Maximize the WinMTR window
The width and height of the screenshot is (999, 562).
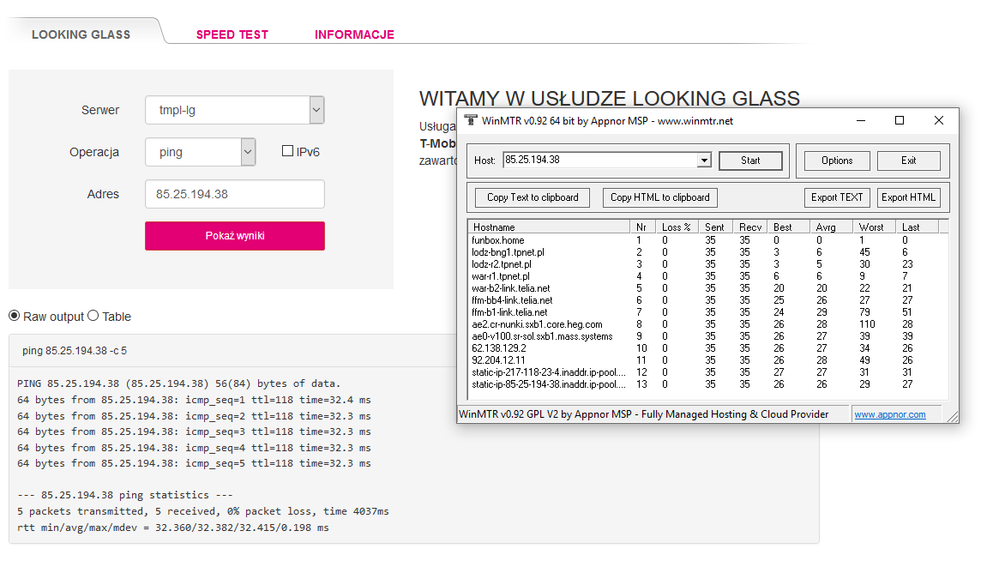899,121
